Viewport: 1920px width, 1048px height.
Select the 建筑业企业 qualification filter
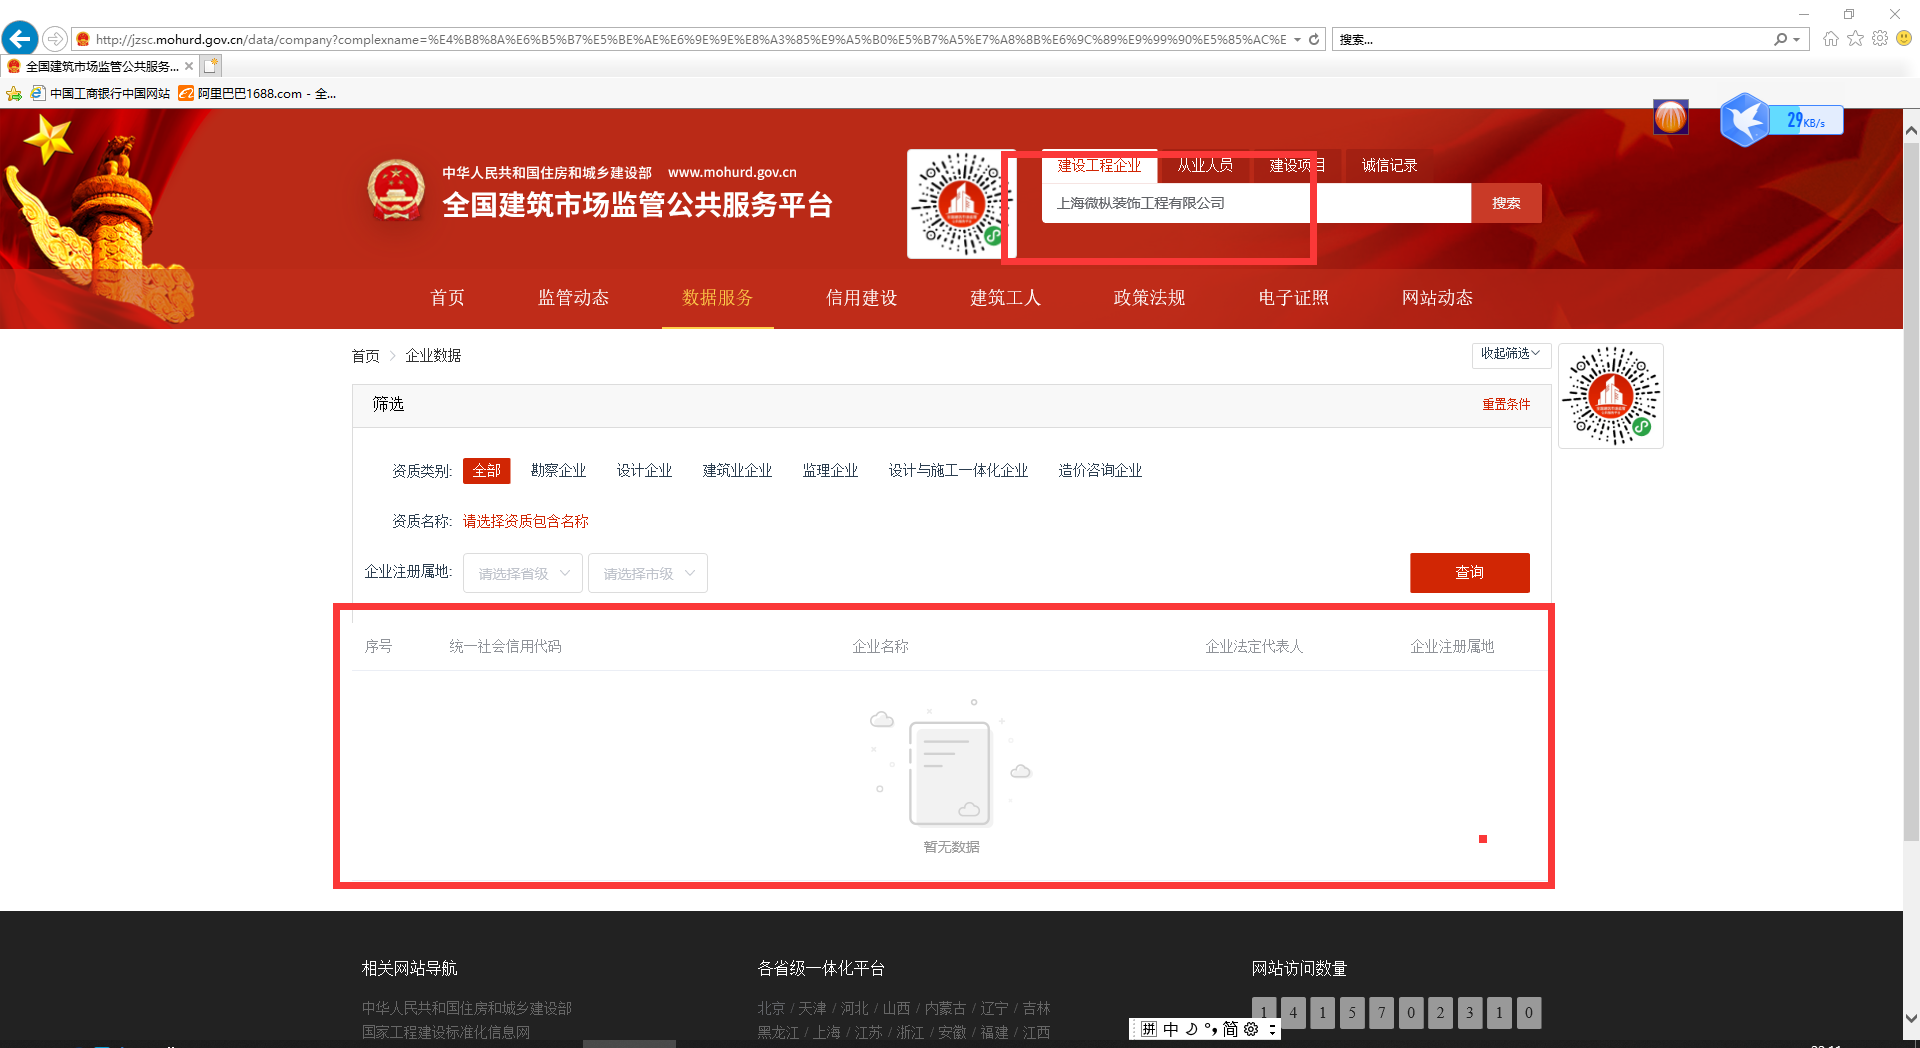pos(737,471)
